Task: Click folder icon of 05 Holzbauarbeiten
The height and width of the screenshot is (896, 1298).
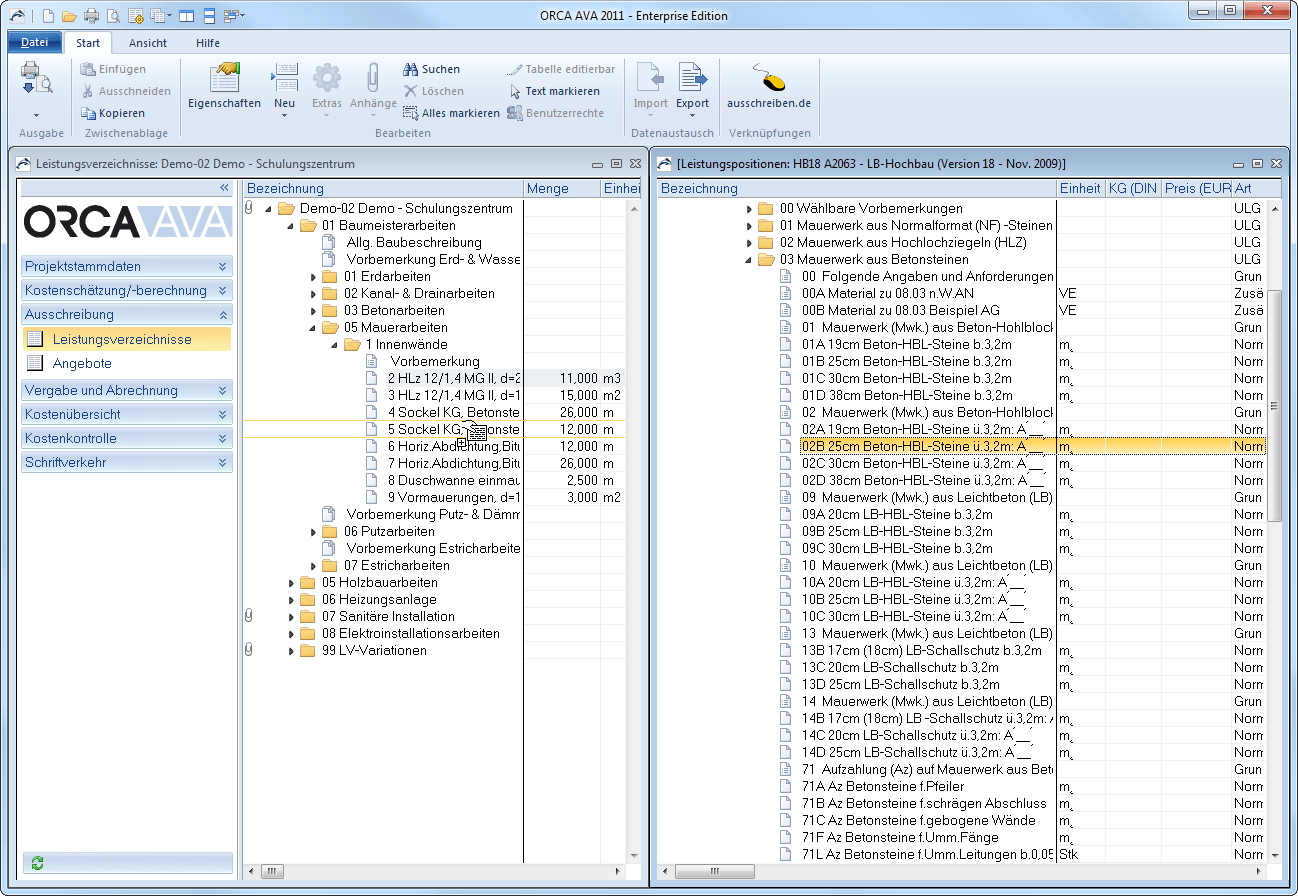Action: (308, 582)
